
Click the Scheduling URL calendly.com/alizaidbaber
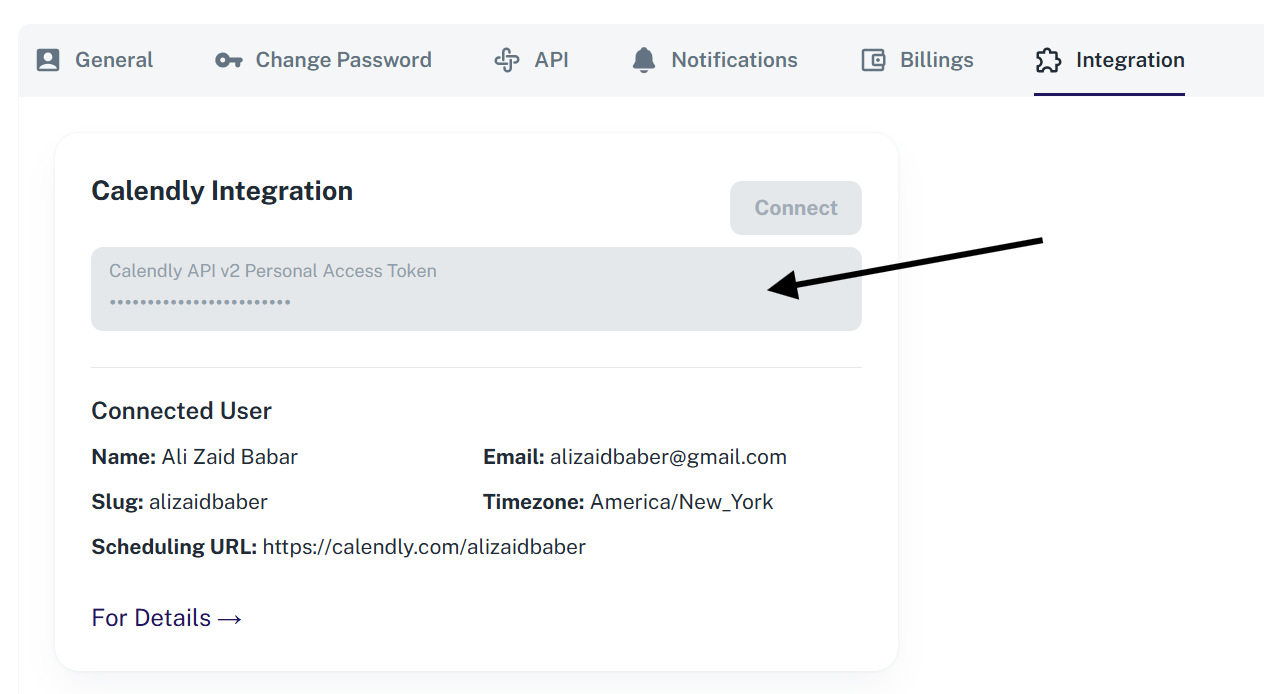point(424,547)
